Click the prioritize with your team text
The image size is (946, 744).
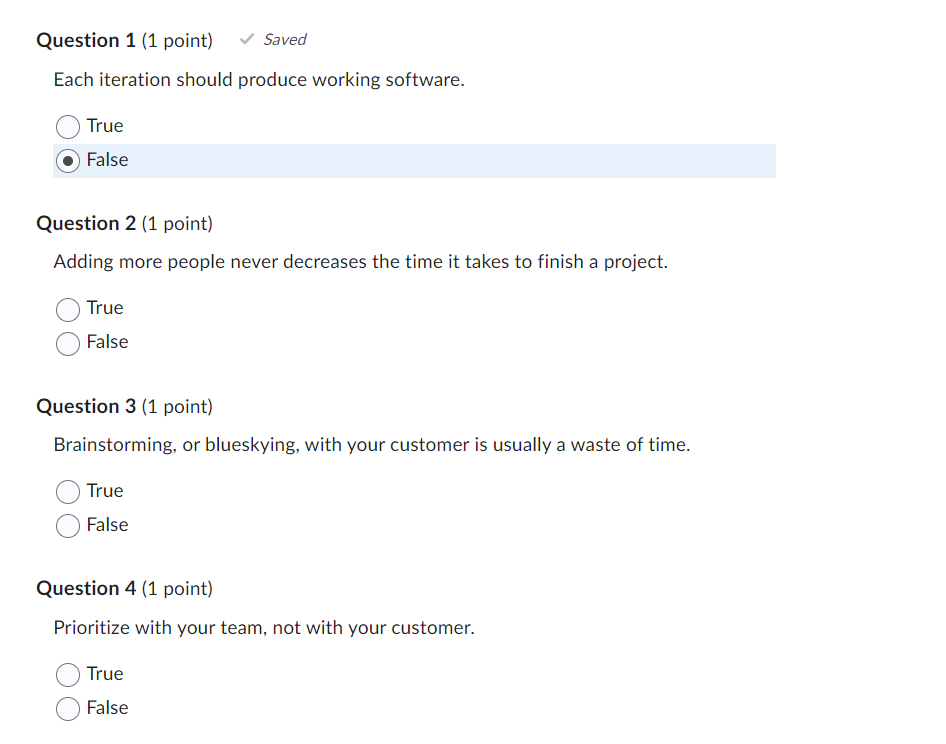(x=263, y=627)
